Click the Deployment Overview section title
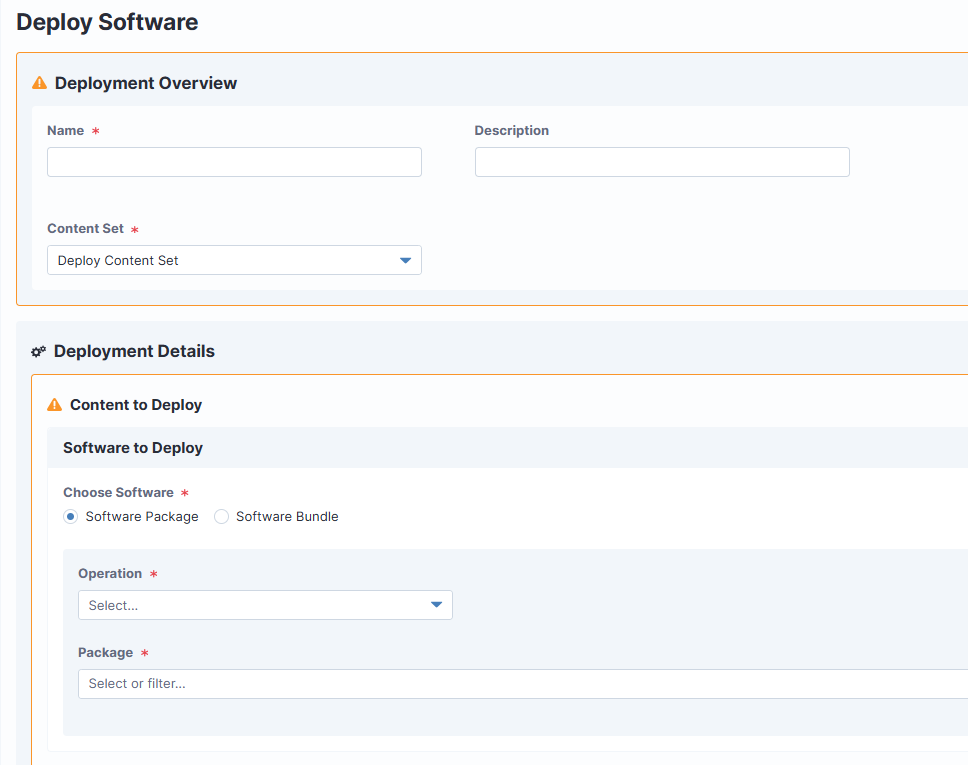 click(x=146, y=83)
